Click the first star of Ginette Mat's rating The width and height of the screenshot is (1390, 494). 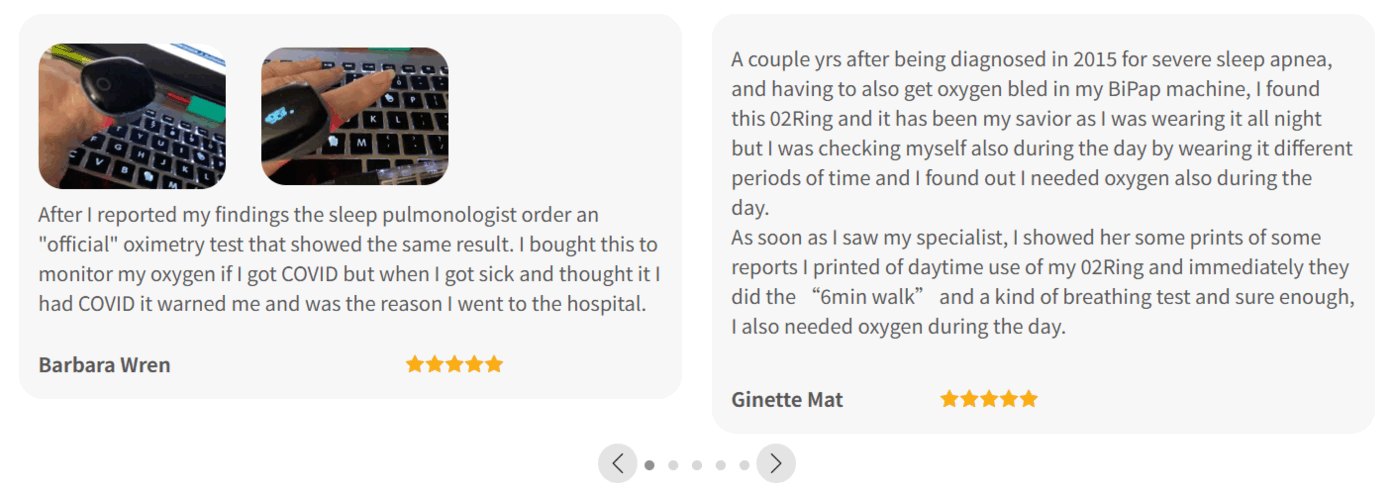click(x=950, y=399)
